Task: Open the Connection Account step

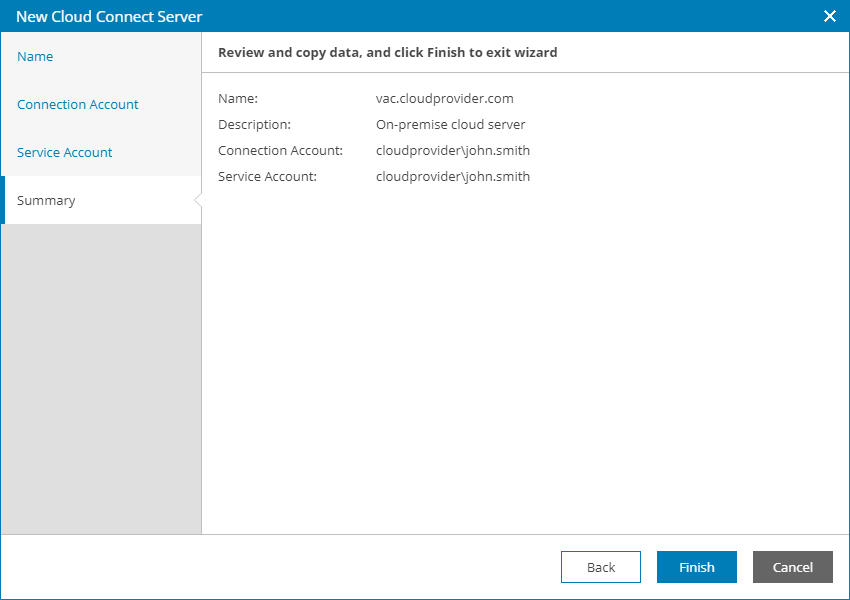Action: click(x=78, y=105)
